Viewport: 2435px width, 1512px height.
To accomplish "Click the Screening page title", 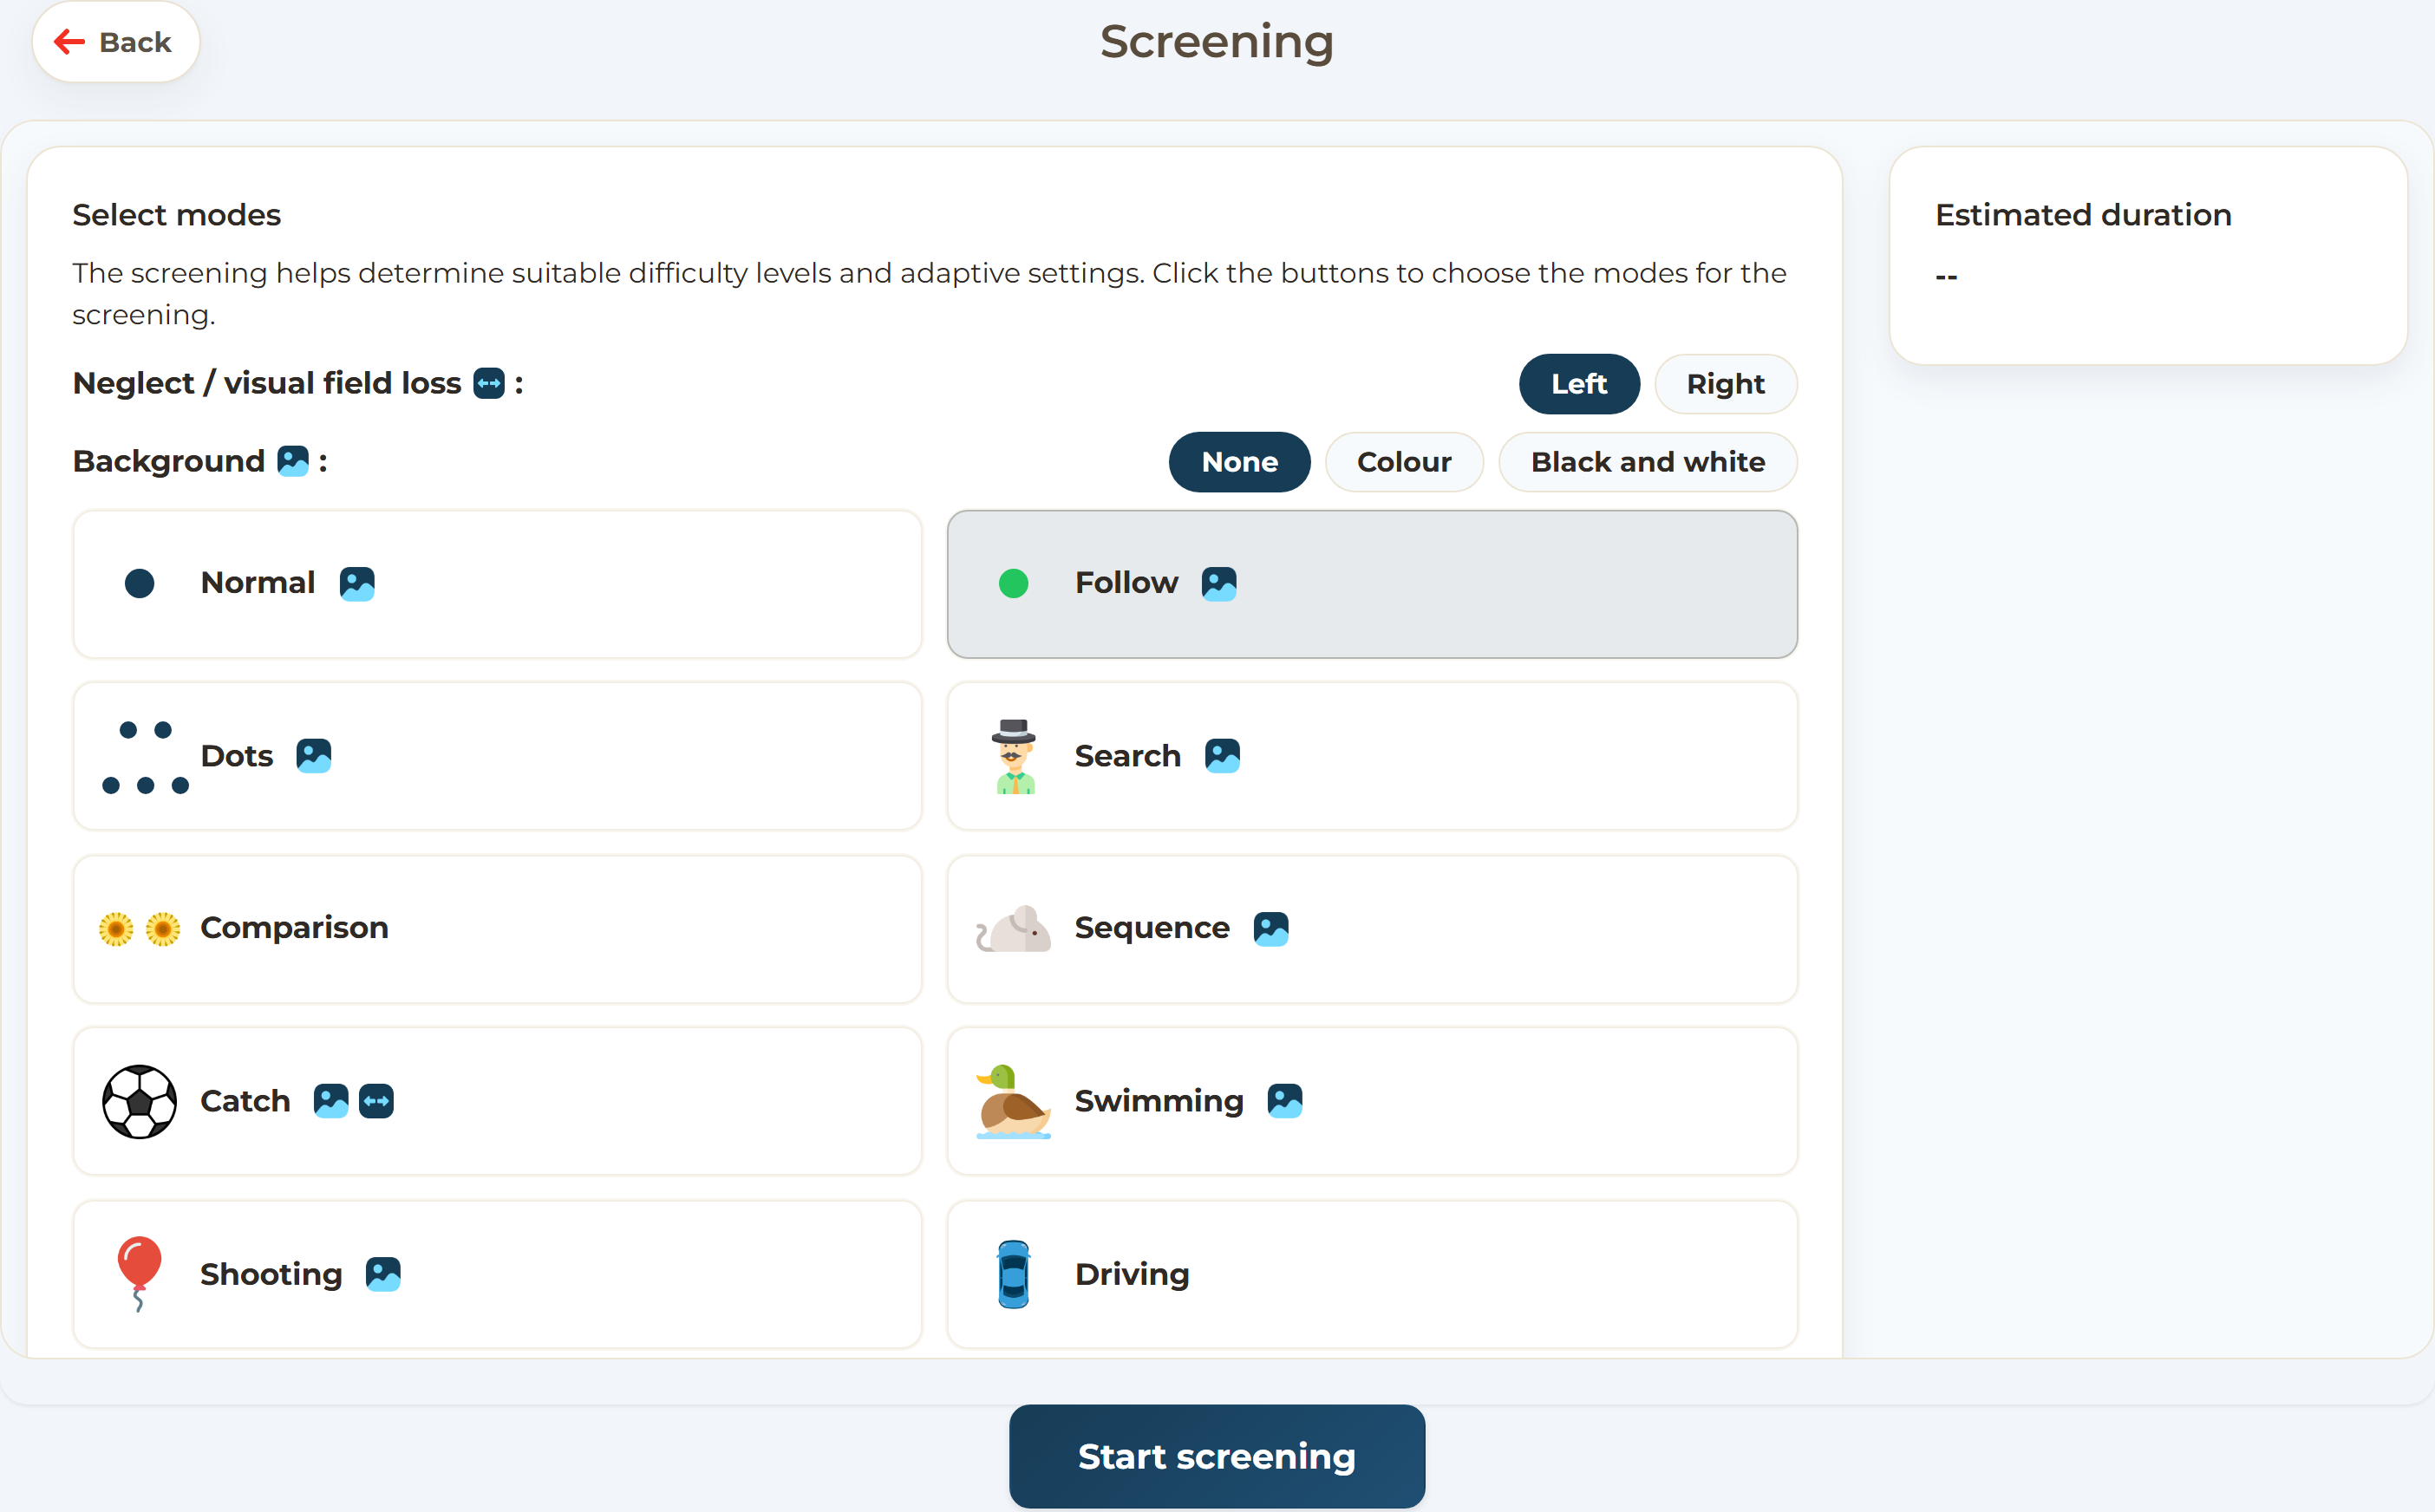I will pos(1217,42).
